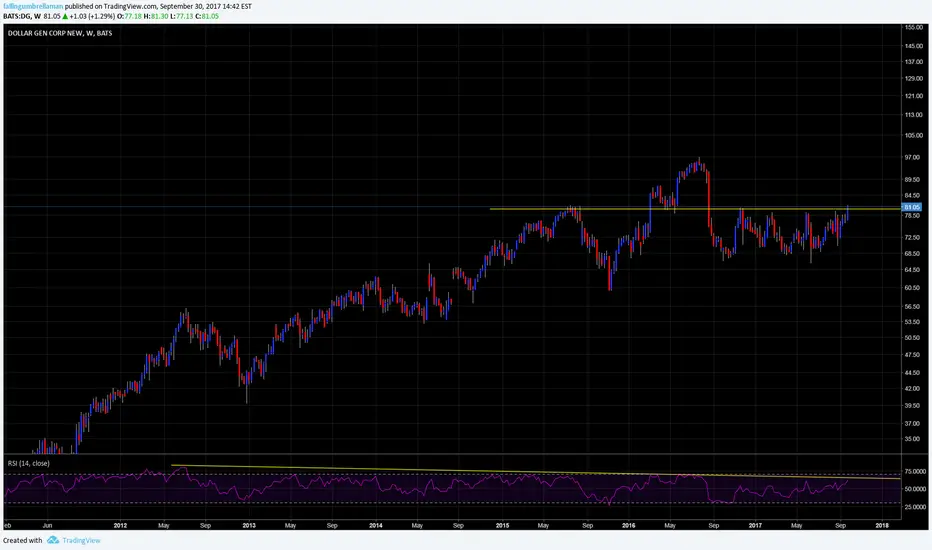
Task: Click the 129.00 price axis label
Action: (914, 78)
